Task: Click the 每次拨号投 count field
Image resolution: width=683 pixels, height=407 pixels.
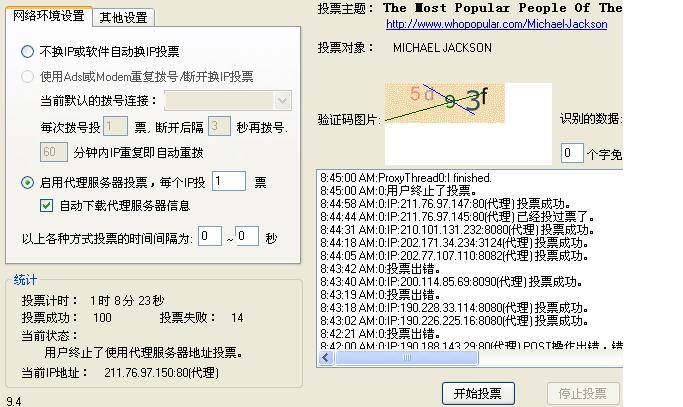Action: click(114, 127)
